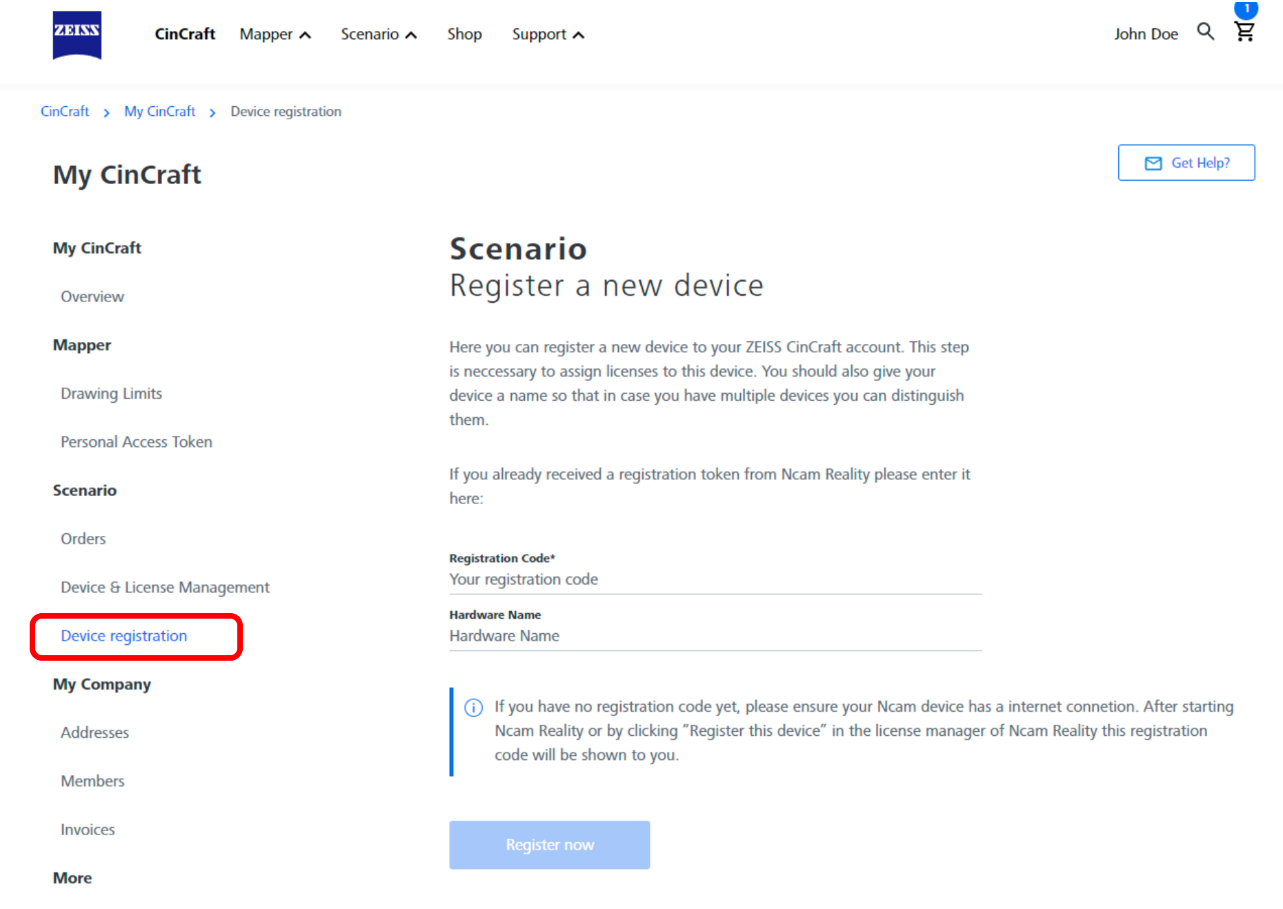Expand the Mapper menu
The width and height of the screenshot is (1283, 909).
click(275, 34)
